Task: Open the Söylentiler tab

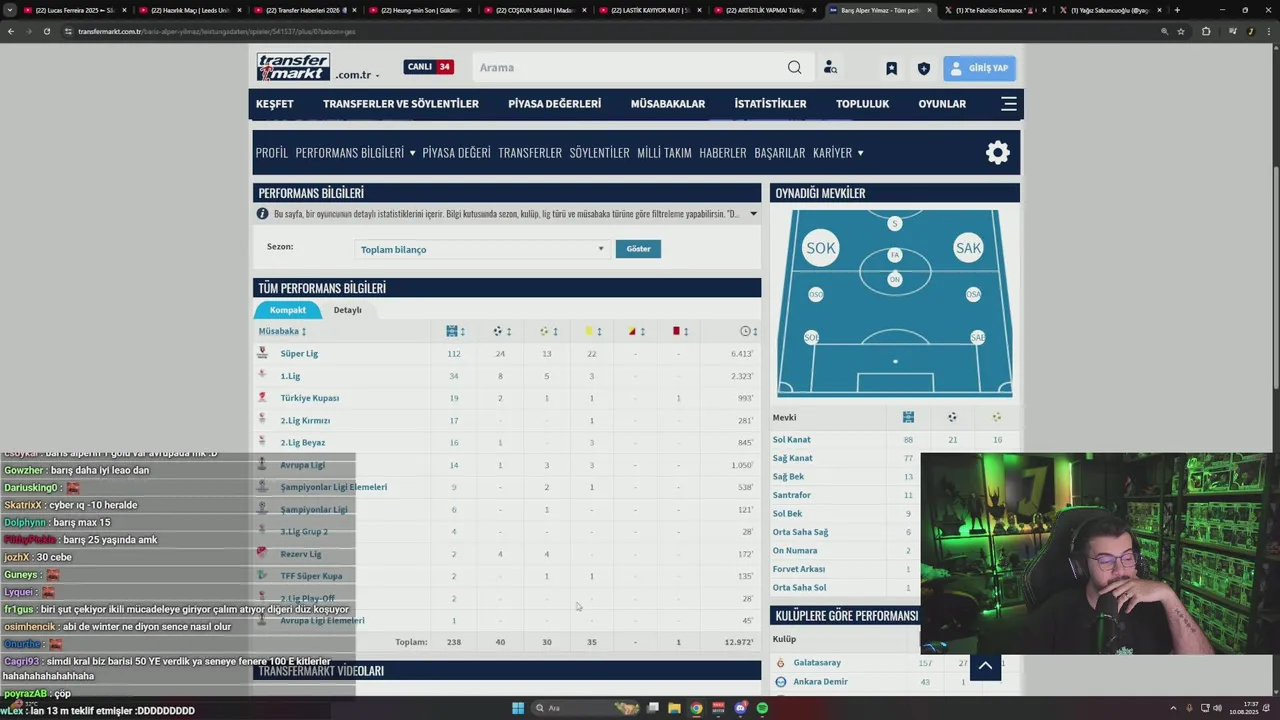Action: pos(599,153)
